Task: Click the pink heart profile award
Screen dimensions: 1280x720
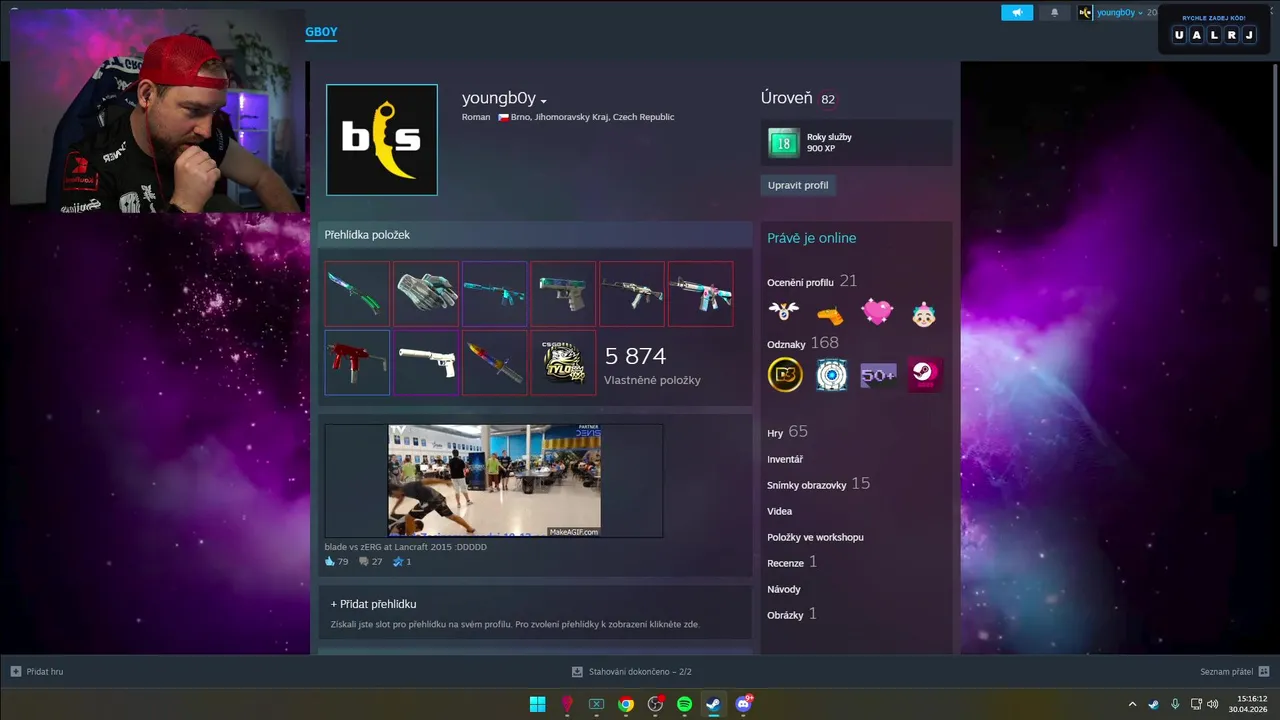Action: 877,313
